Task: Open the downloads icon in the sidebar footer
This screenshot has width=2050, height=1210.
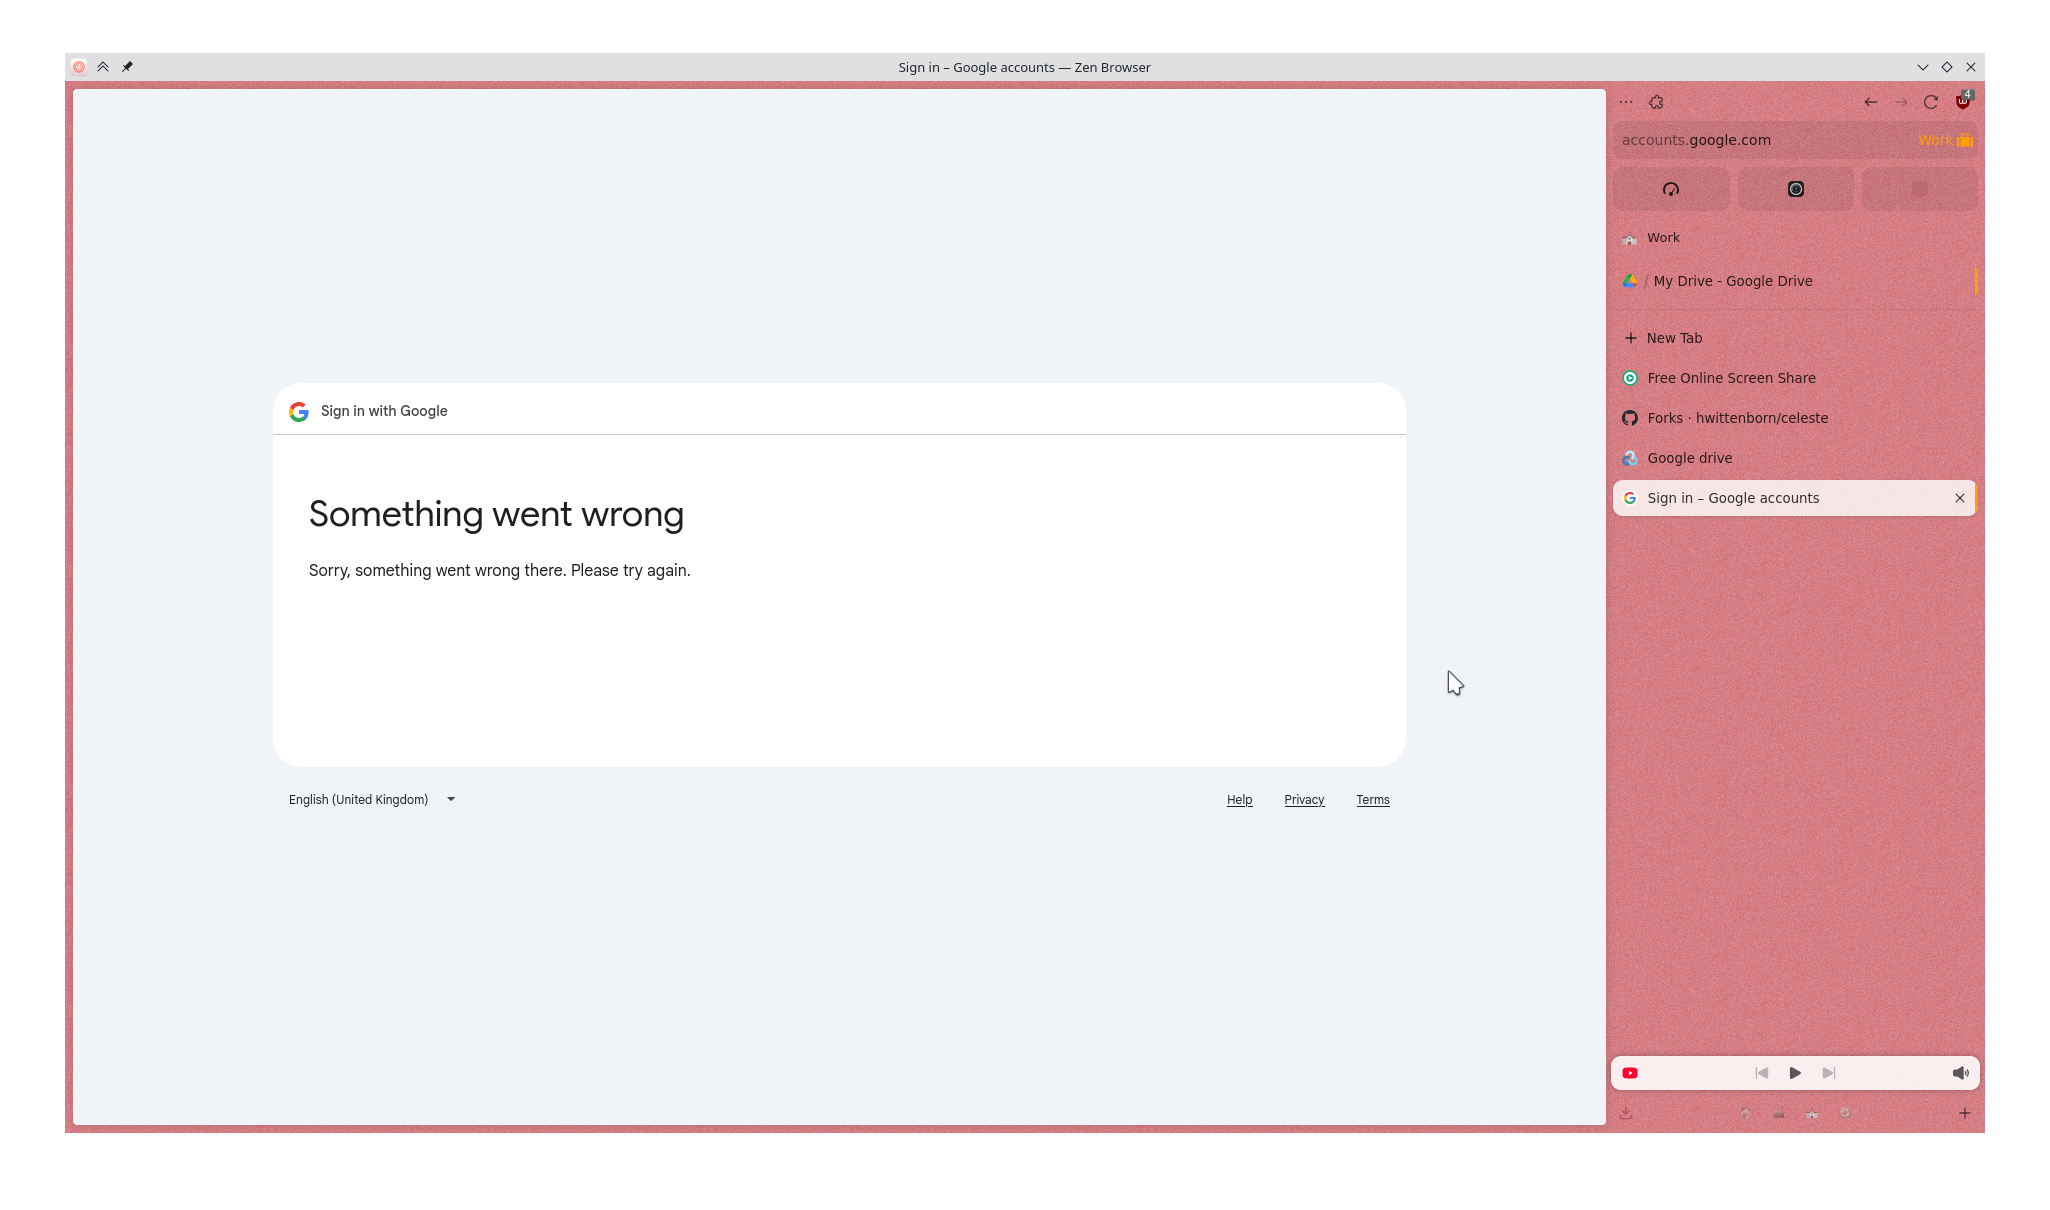Action: pos(1627,1113)
